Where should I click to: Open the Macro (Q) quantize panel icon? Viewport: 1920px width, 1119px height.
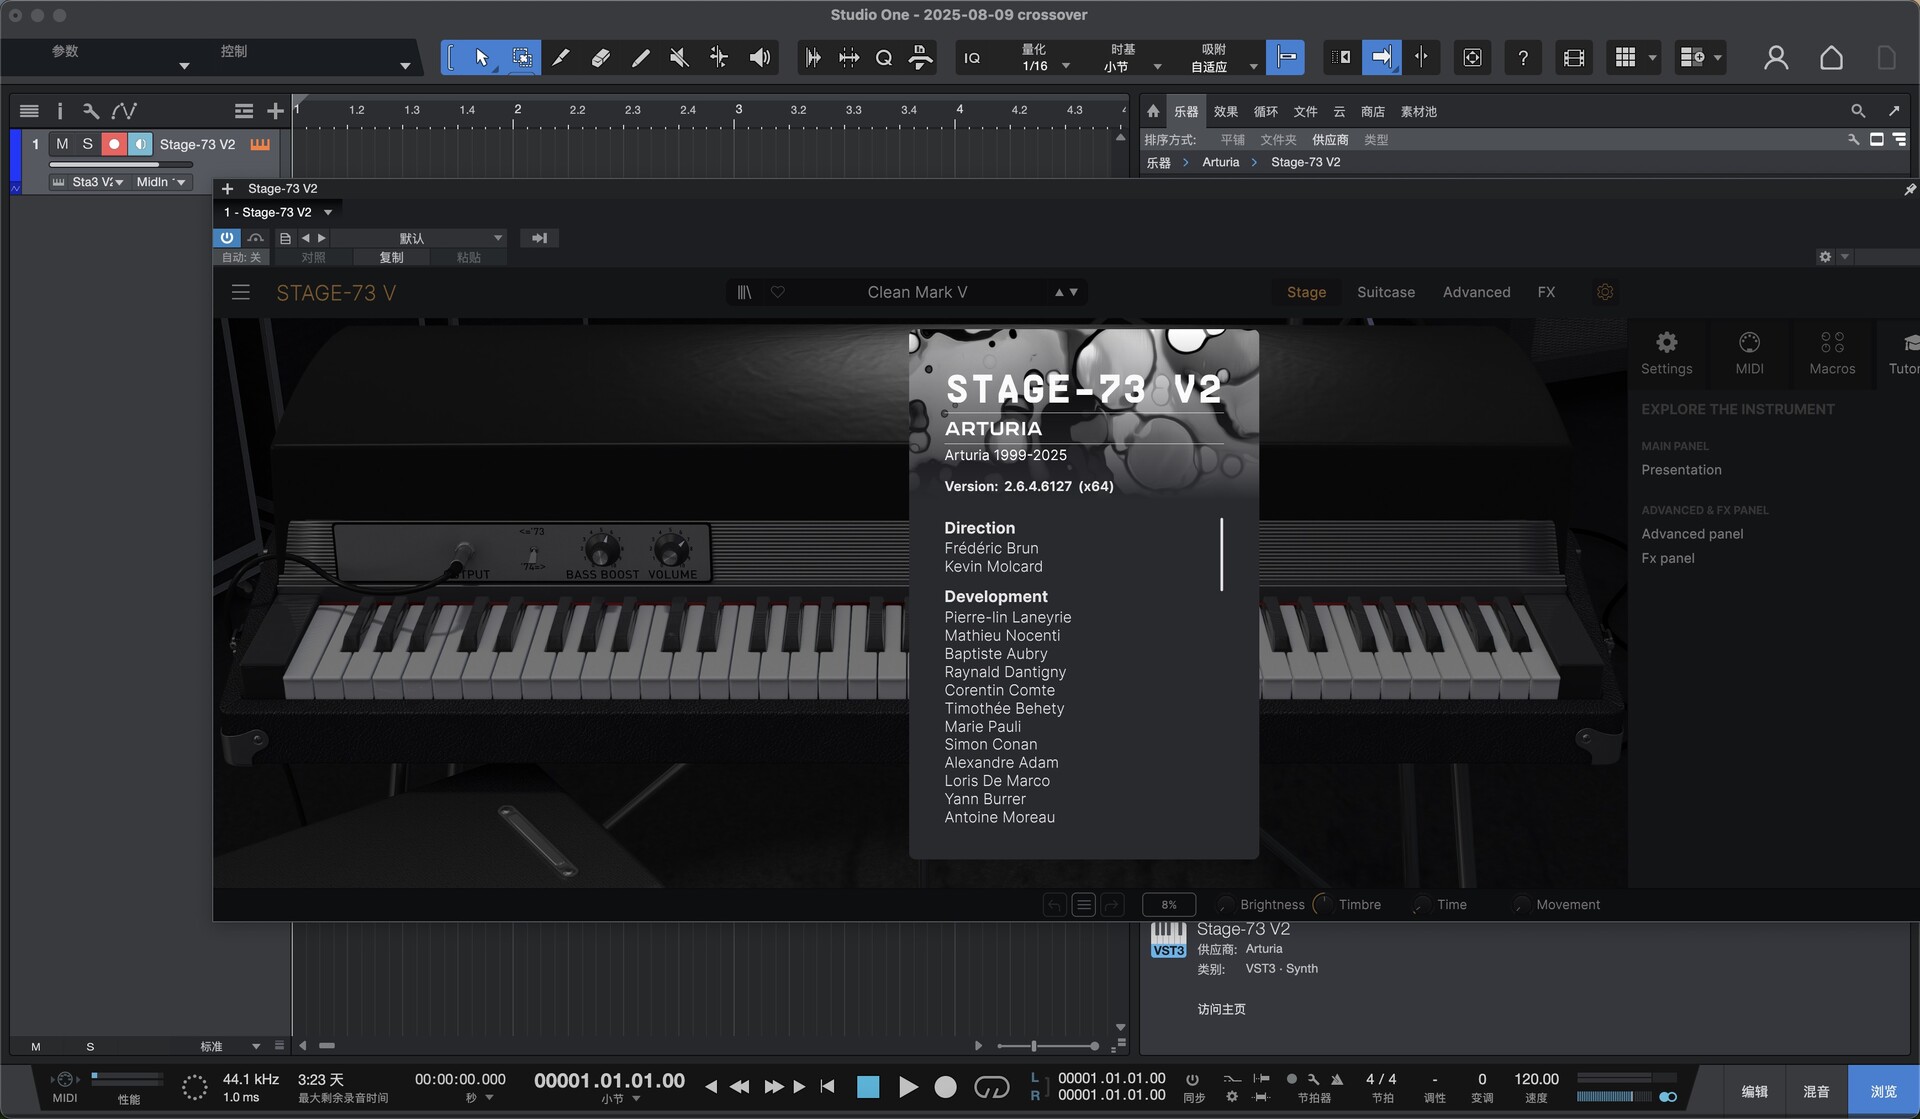[x=884, y=58]
